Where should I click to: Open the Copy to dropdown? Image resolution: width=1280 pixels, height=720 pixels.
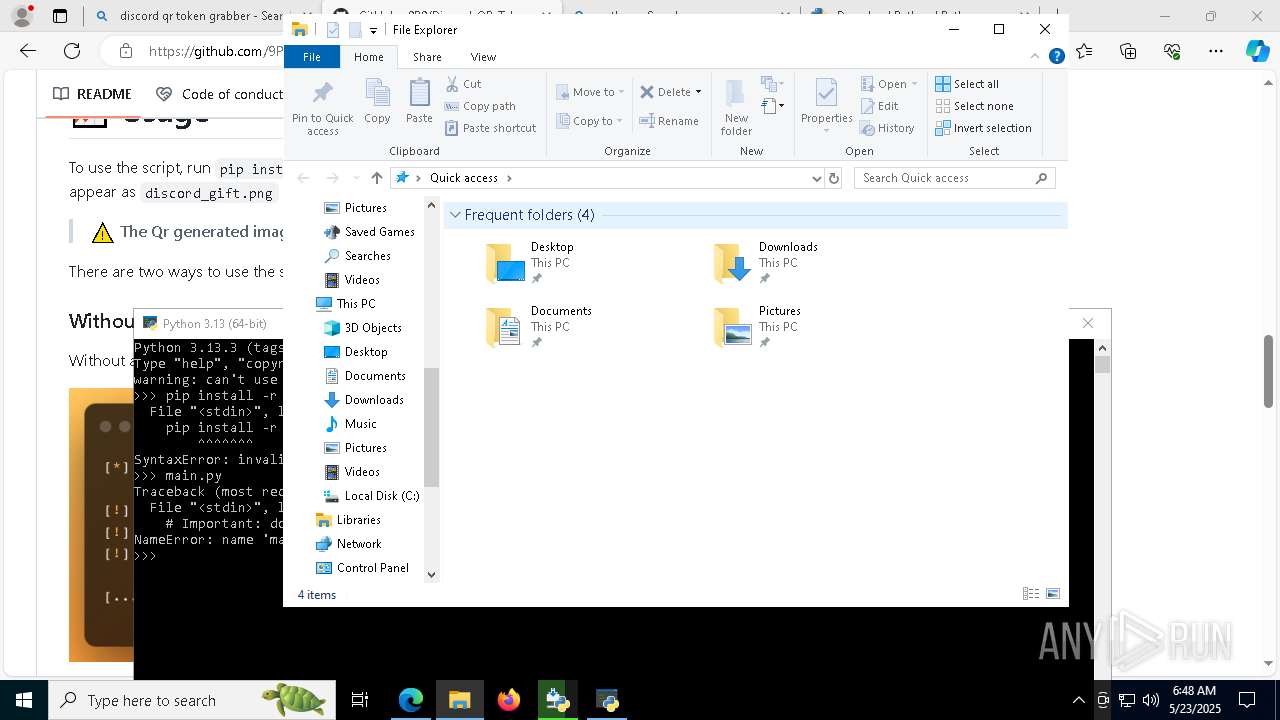coord(590,121)
